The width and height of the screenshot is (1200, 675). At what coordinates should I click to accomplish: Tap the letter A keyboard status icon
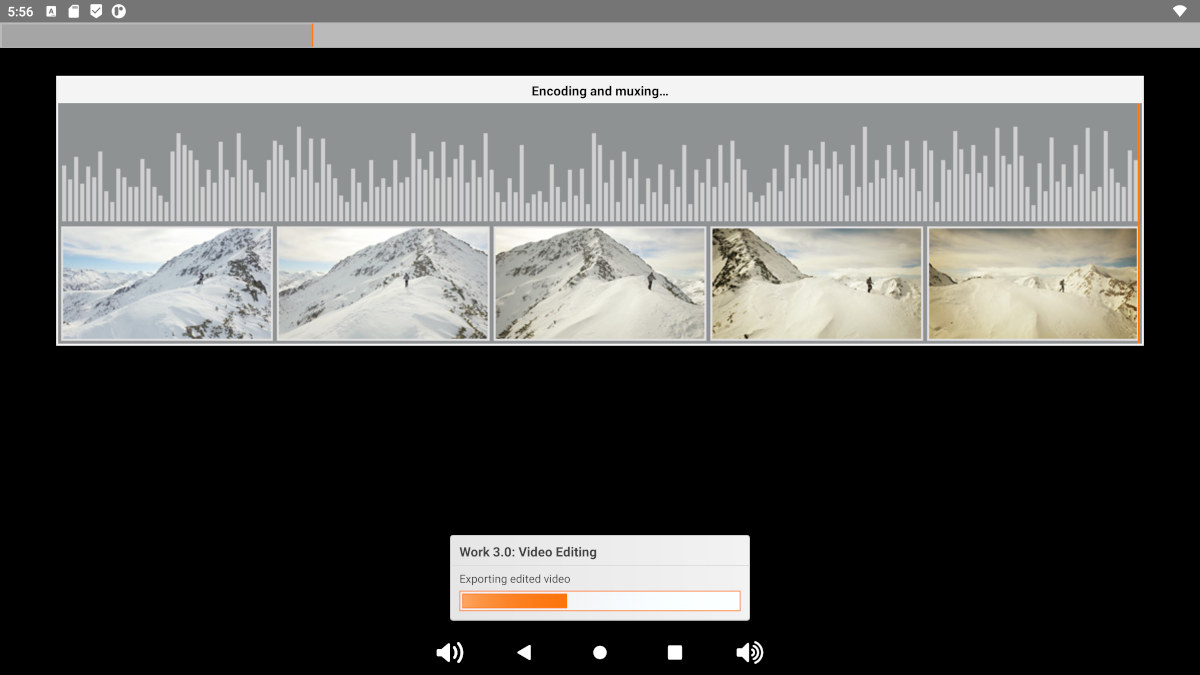point(51,11)
